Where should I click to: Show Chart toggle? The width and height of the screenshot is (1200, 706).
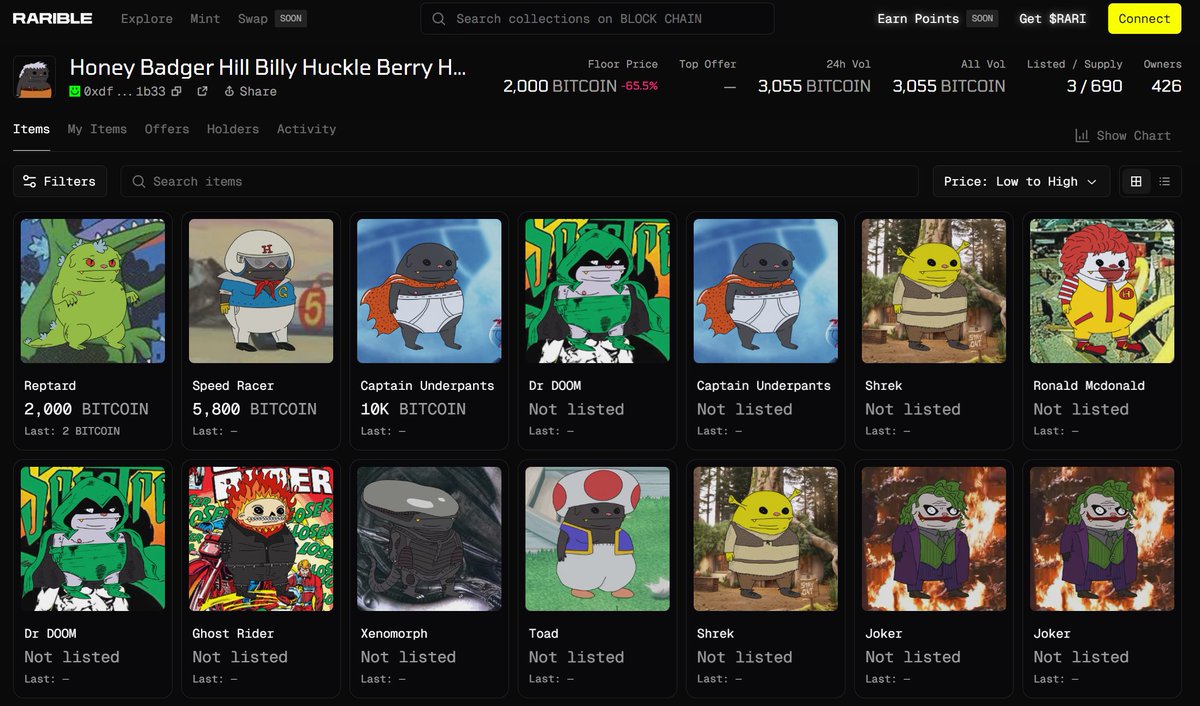1122,135
